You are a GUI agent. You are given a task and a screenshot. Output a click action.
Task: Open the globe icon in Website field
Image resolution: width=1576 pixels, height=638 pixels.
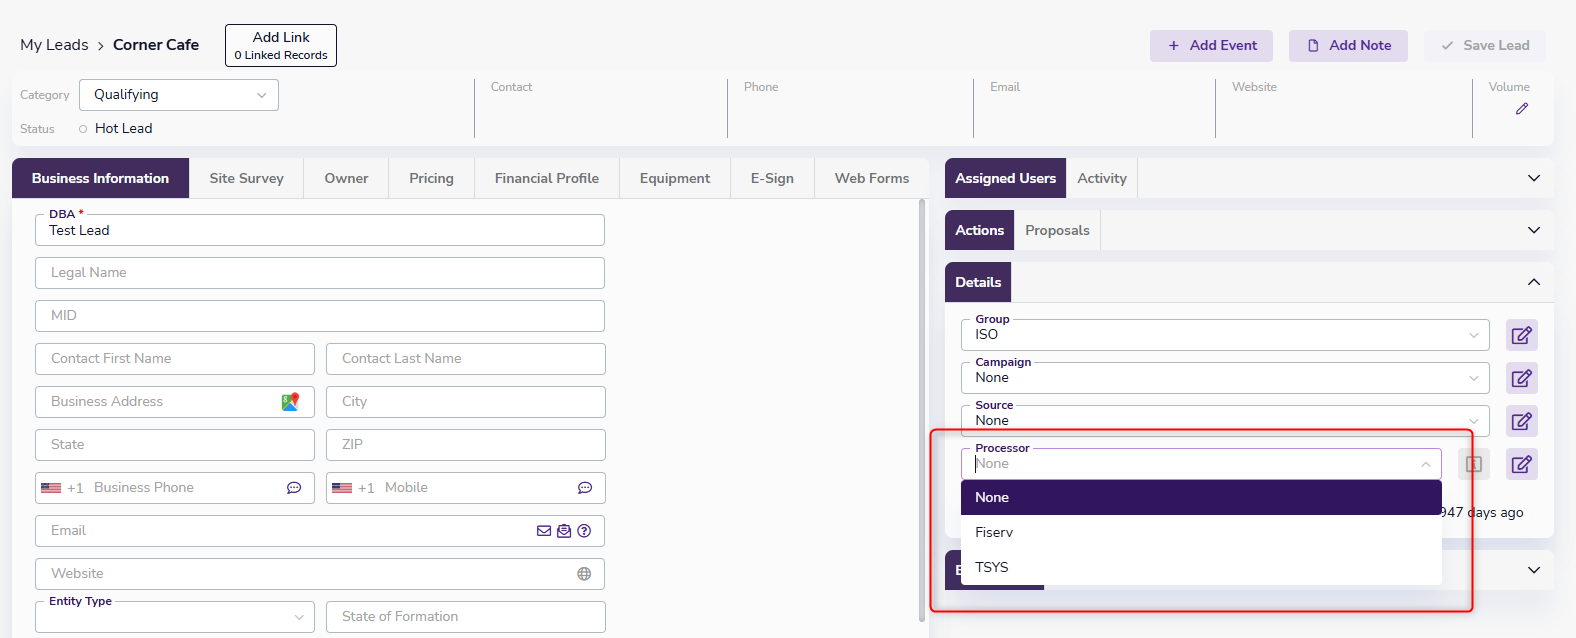click(584, 574)
